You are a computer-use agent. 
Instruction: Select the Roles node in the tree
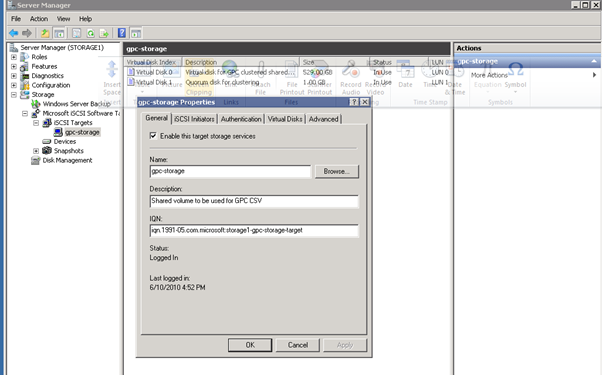point(39,57)
